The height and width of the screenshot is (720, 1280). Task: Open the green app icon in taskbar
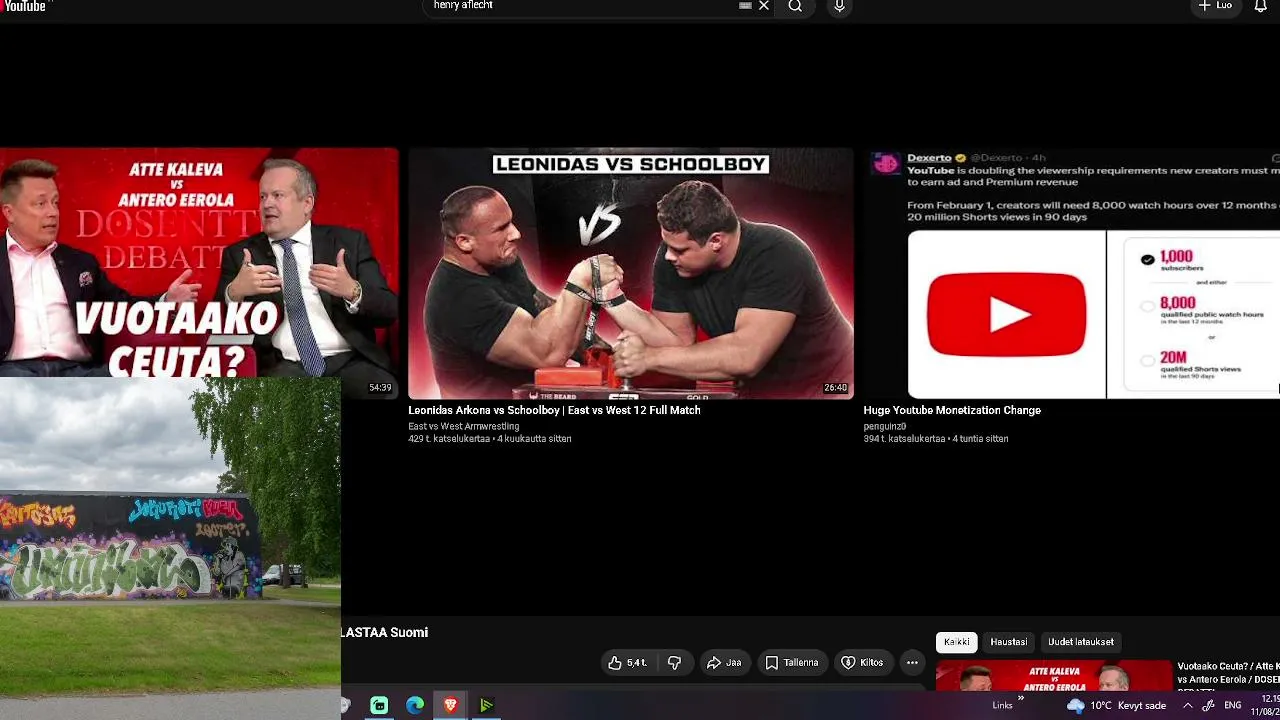(x=379, y=706)
